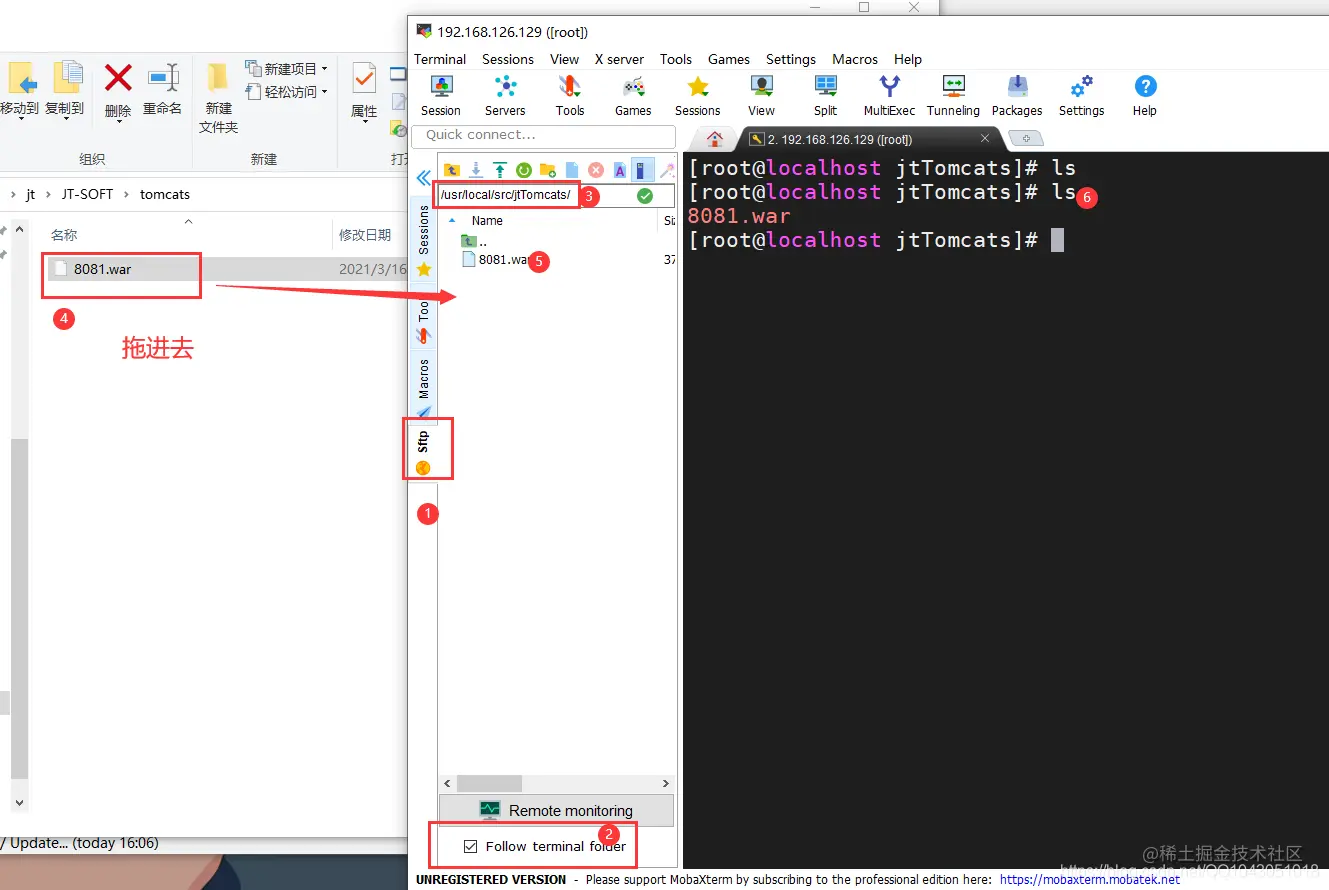Confirm the SFTP path with green checkmark

[x=645, y=195]
